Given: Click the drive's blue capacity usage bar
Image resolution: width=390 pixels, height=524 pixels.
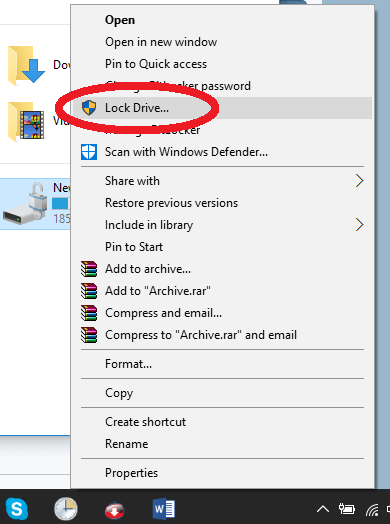Looking at the screenshot, I should pos(61,203).
